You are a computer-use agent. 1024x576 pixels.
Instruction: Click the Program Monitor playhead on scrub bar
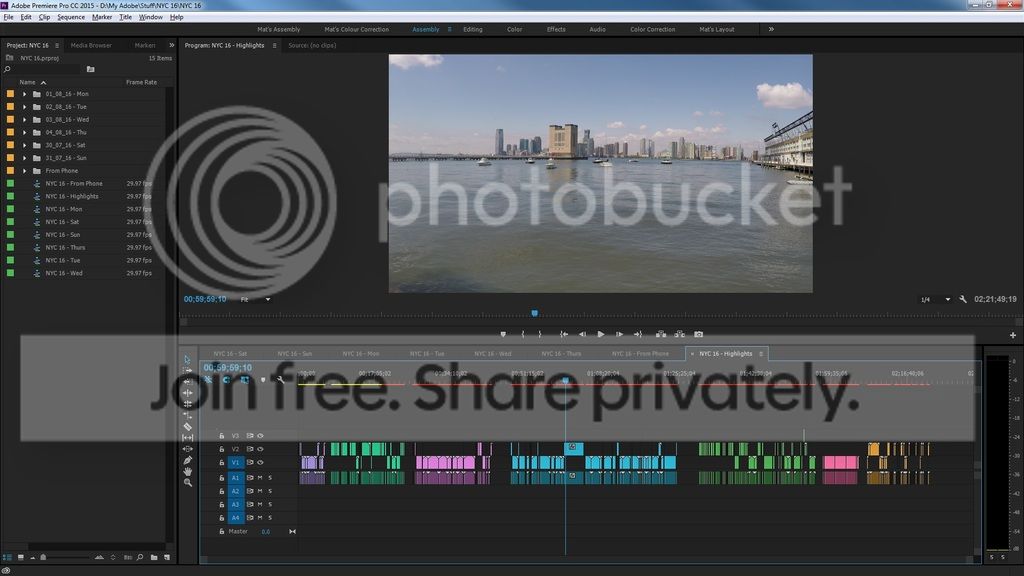tap(534, 313)
